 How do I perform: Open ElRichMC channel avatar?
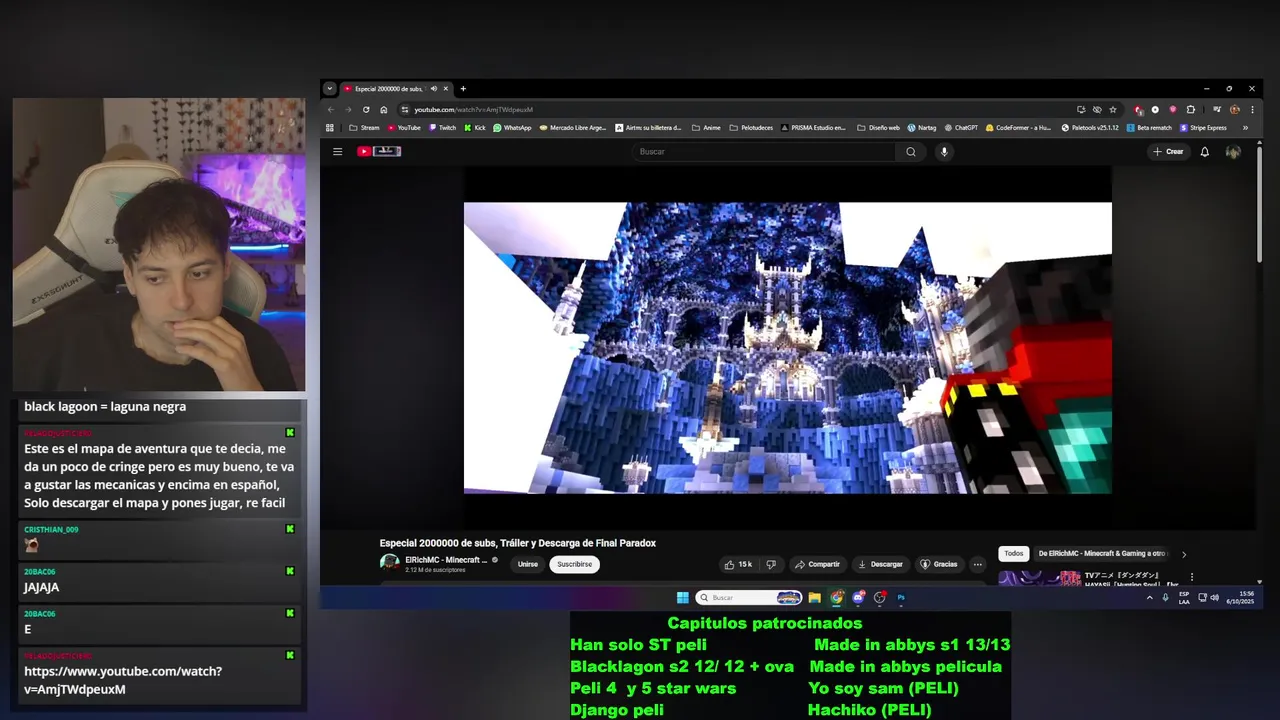click(x=390, y=563)
